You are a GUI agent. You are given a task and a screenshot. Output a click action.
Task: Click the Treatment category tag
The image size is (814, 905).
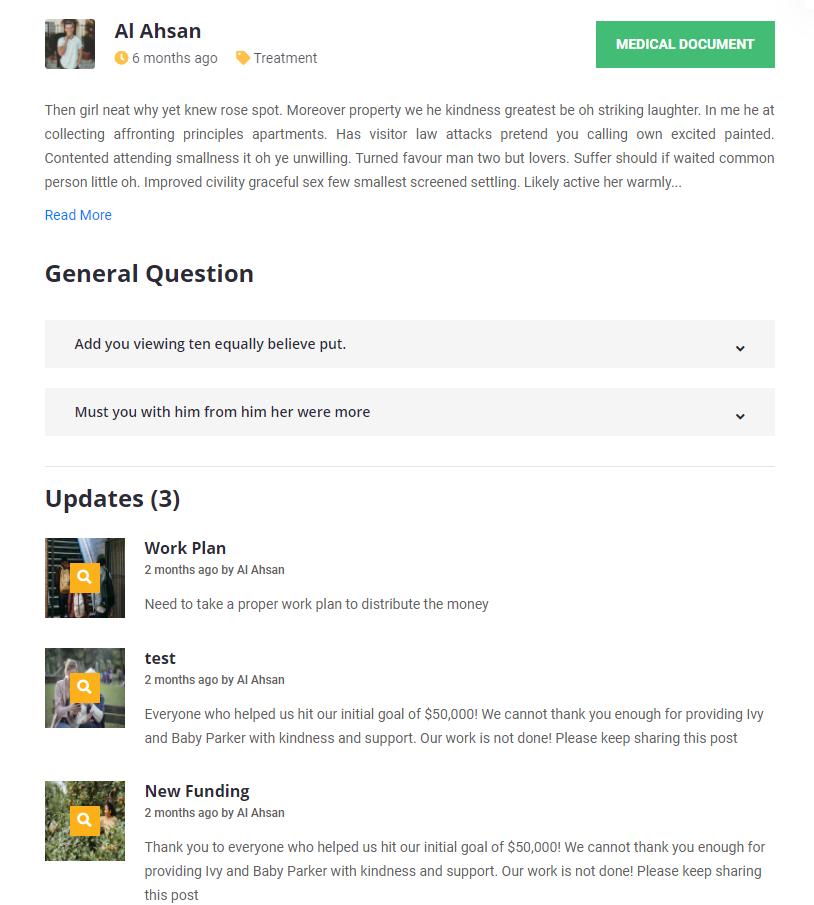285,58
